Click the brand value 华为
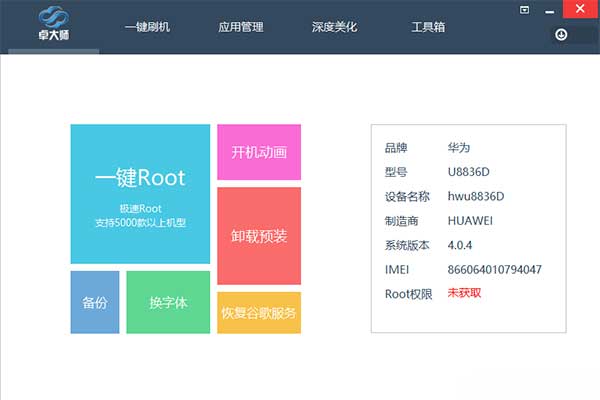The height and width of the screenshot is (400, 600). (458, 148)
